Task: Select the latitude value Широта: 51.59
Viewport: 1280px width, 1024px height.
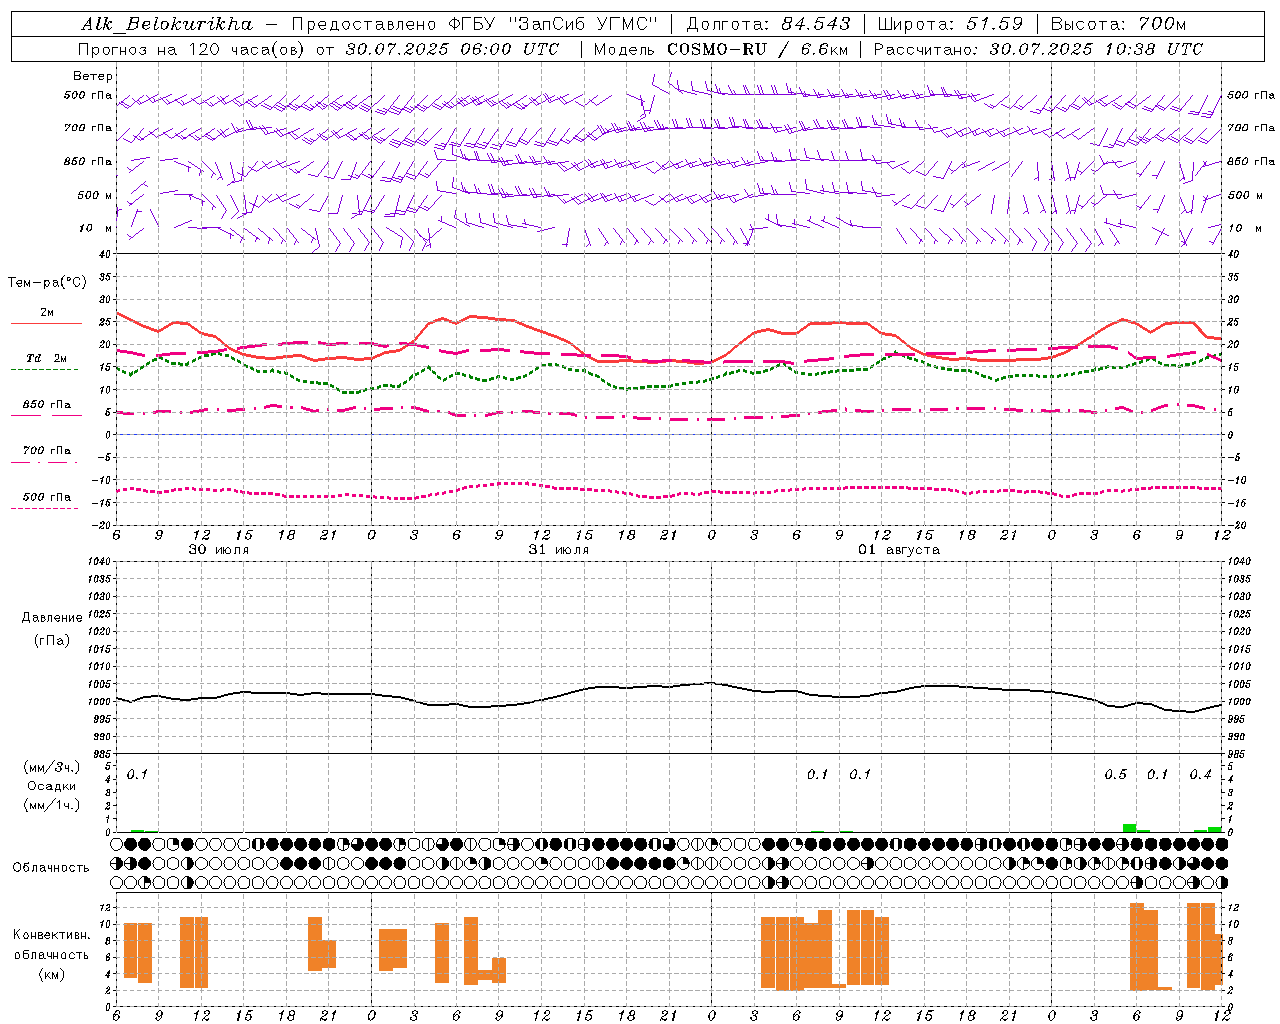Action: click(x=950, y=24)
